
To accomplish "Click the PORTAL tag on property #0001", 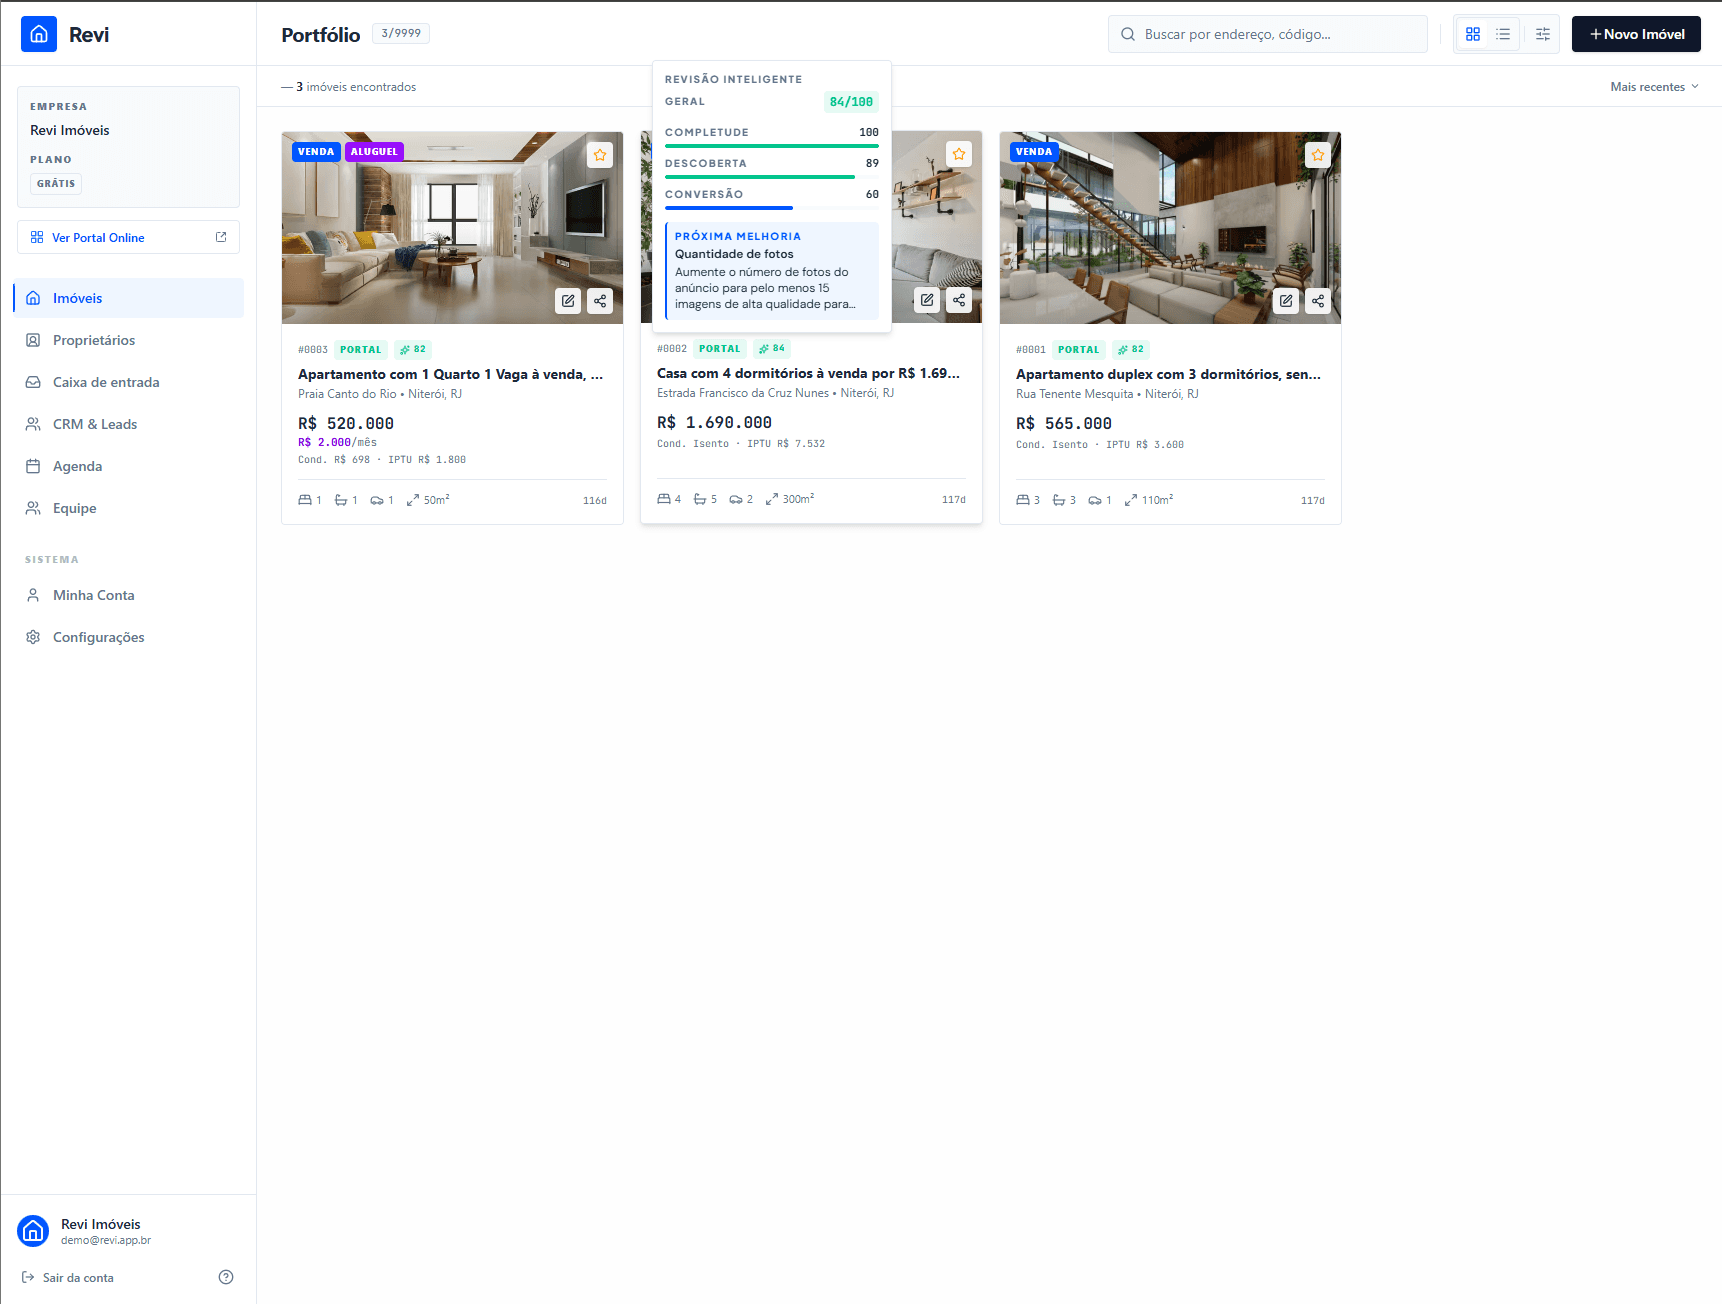I will tap(1079, 350).
